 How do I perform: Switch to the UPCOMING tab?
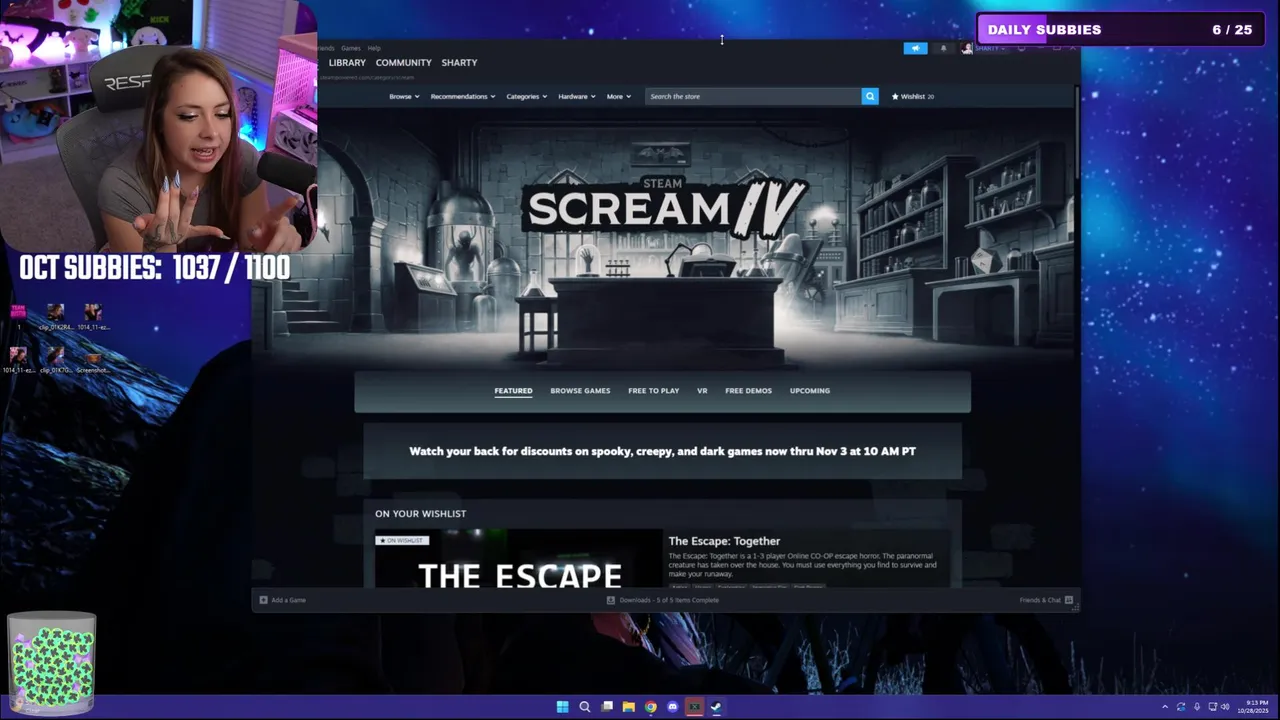click(810, 391)
